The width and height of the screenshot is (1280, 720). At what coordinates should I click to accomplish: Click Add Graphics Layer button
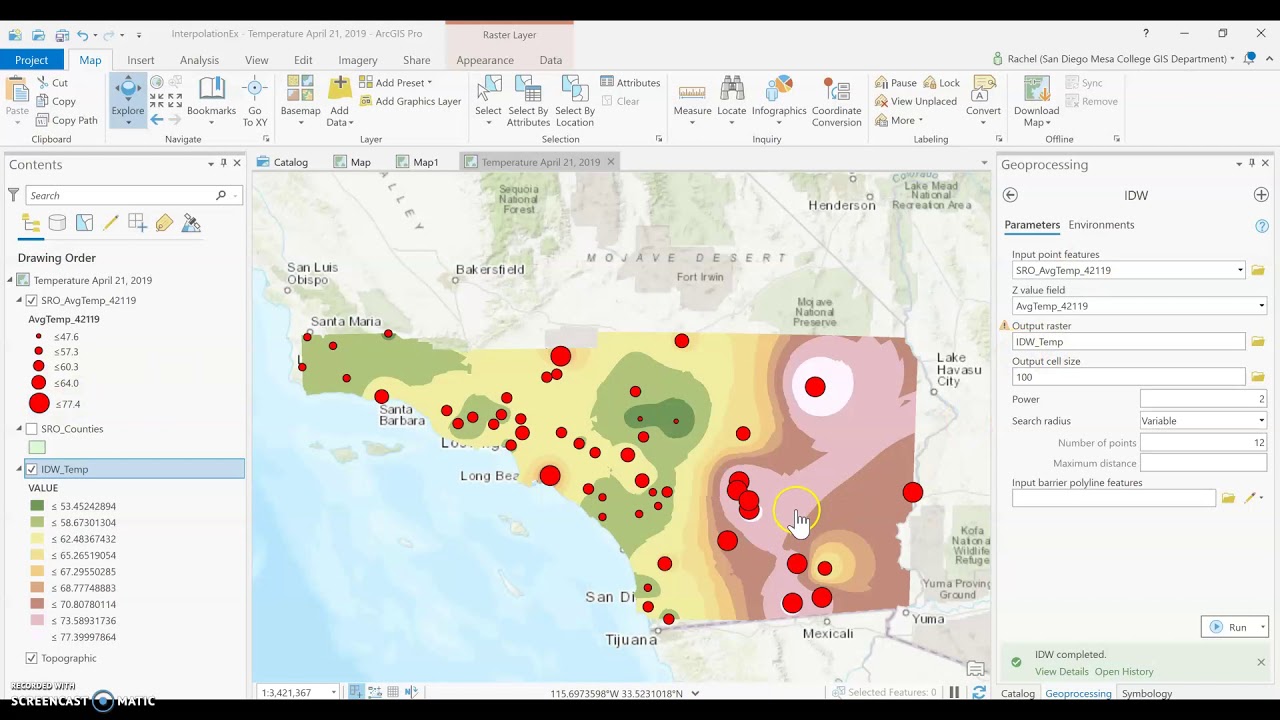point(410,101)
